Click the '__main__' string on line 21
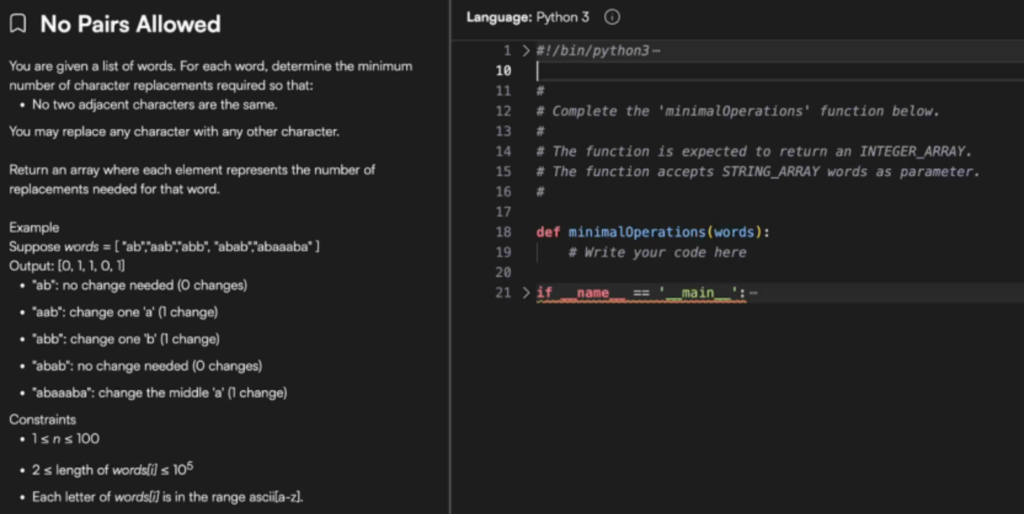1024x514 pixels. (x=697, y=292)
